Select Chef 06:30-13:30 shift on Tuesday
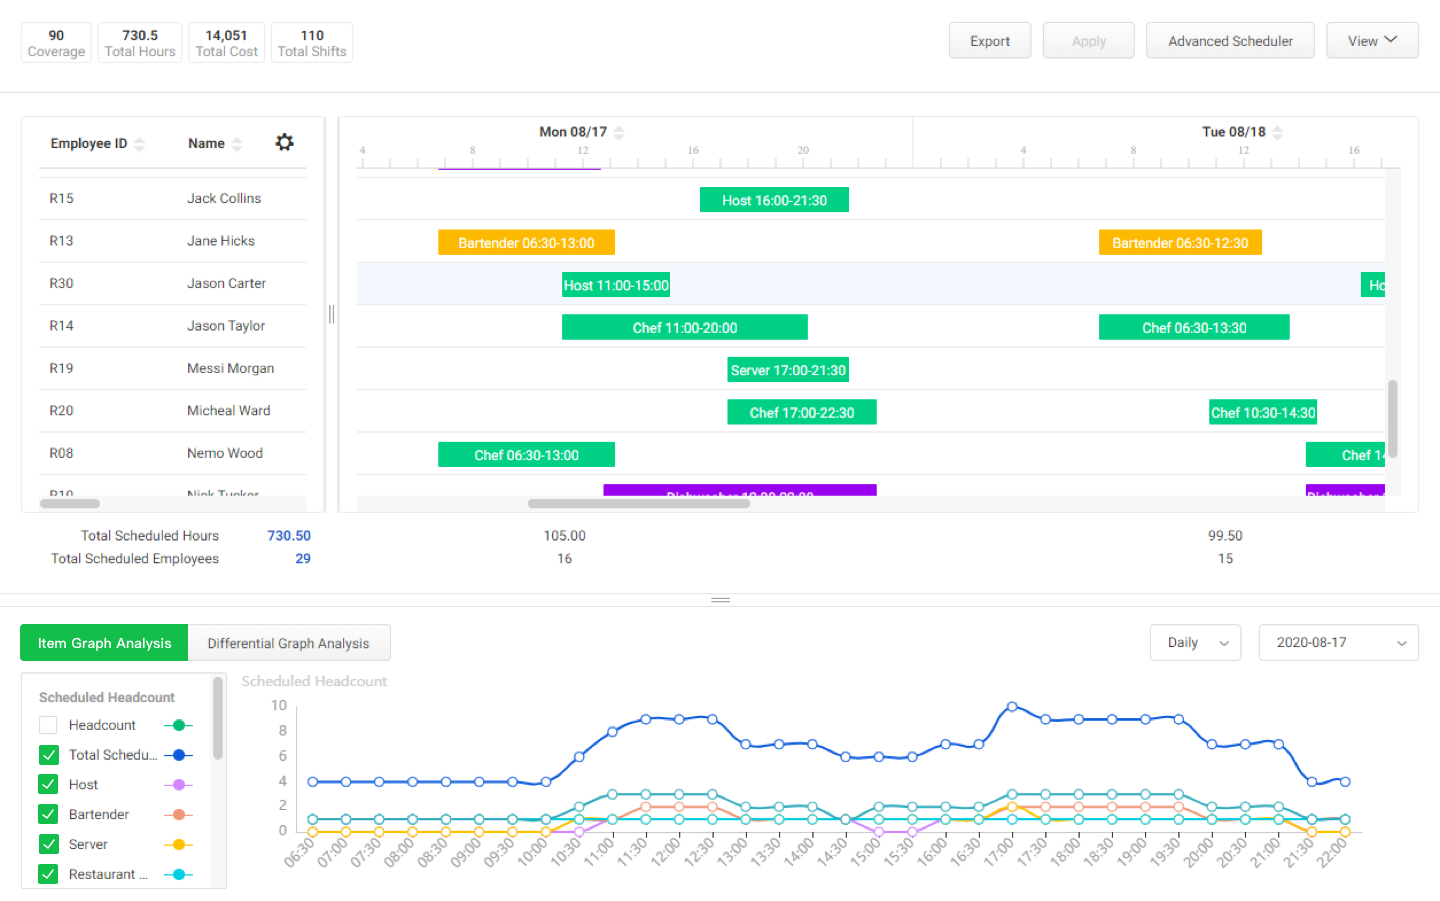1440x901 pixels. pos(1194,328)
